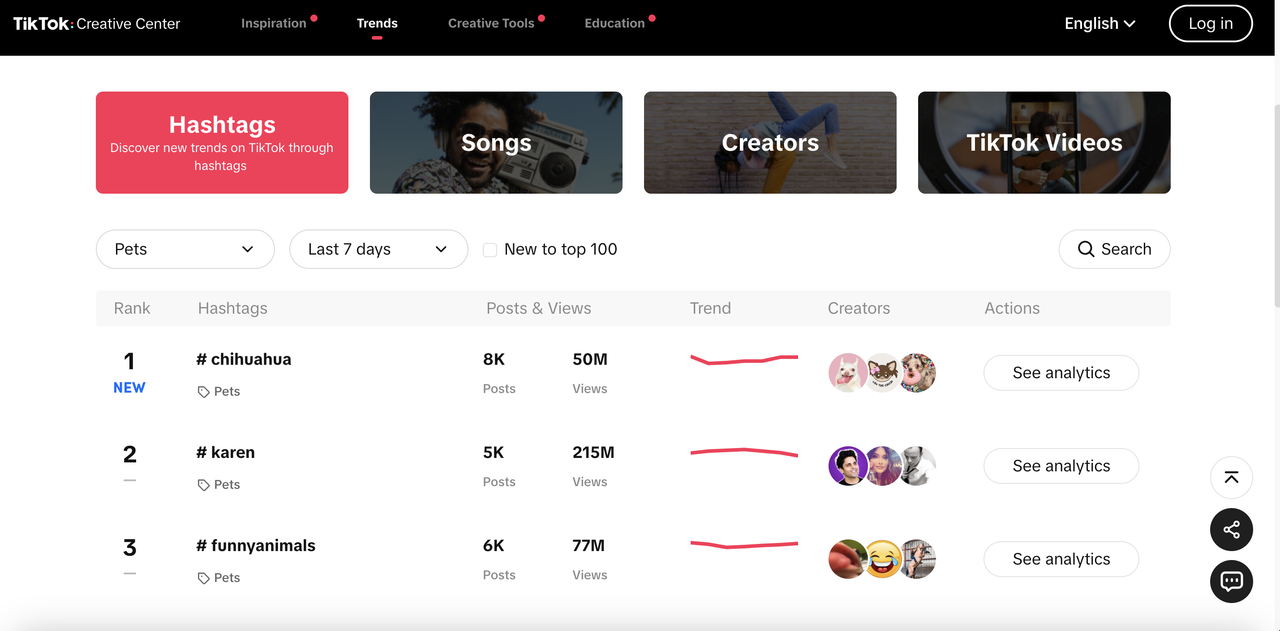The image size is (1280, 631).
Task: Switch to the Creators card
Action: tap(770, 143)
